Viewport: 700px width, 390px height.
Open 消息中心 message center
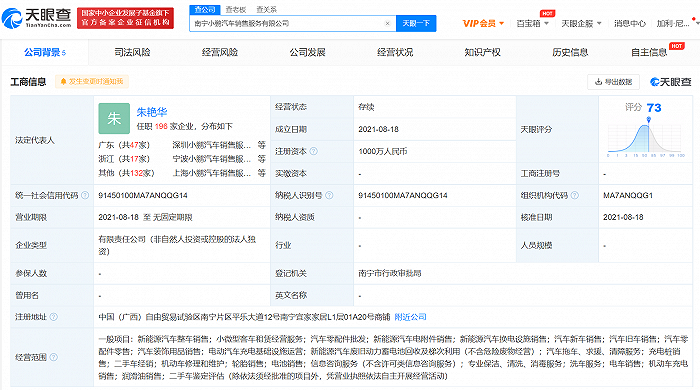pyautogui.click(x=629, y=23)
